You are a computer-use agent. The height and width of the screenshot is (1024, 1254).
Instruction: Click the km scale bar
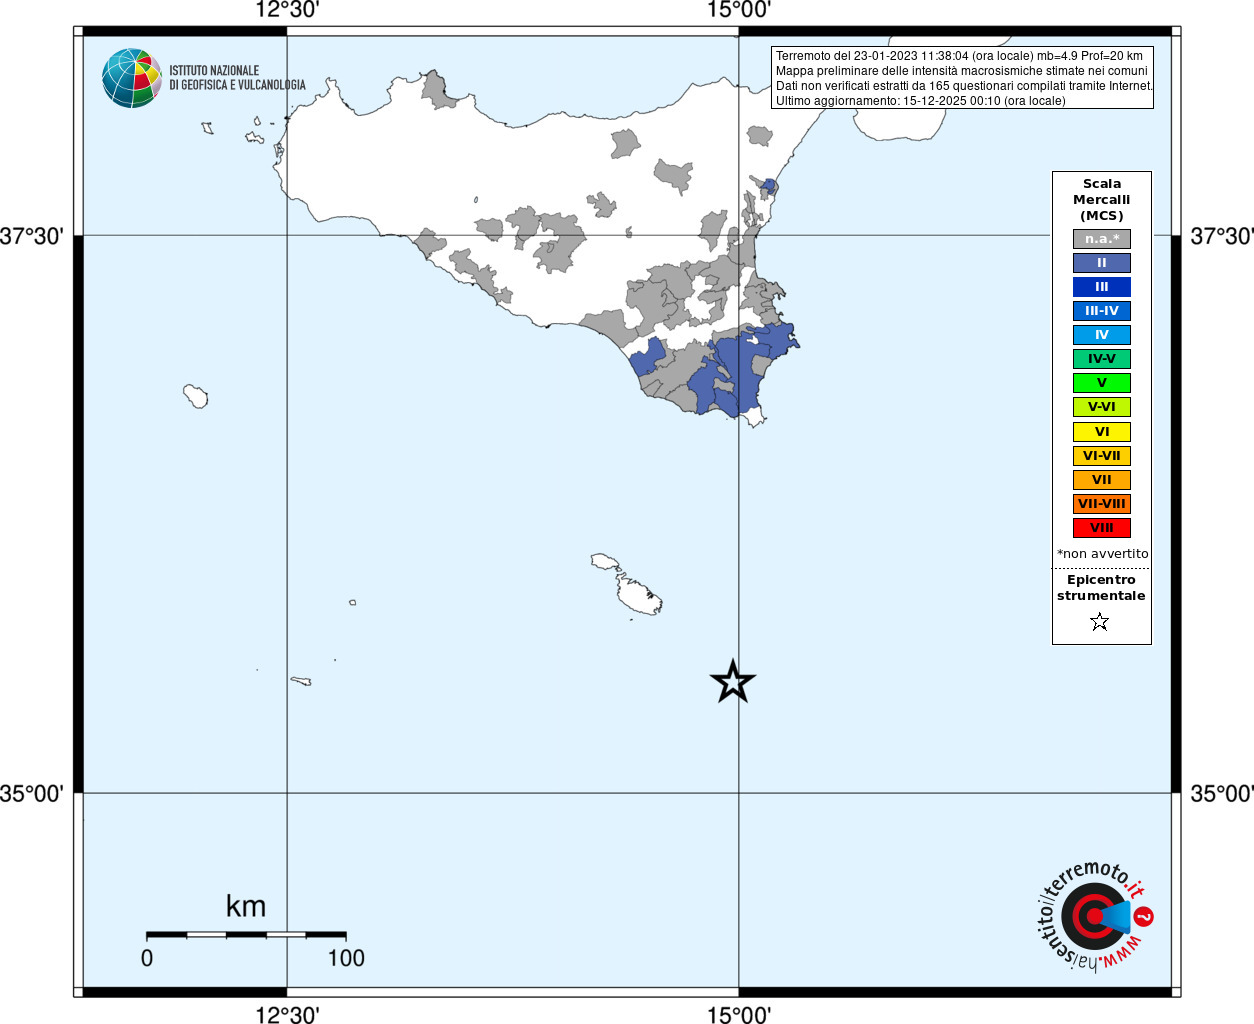pos(246,935)
